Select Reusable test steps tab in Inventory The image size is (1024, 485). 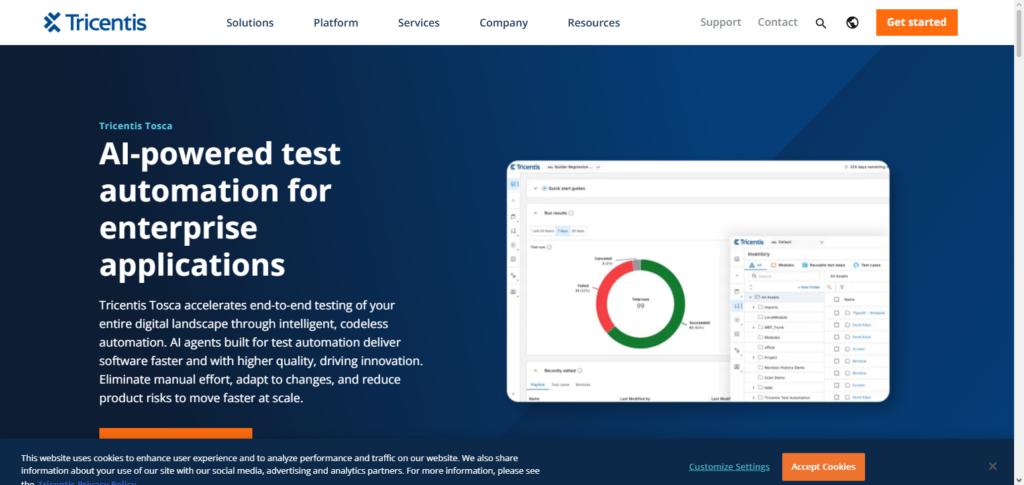point(822,266)
